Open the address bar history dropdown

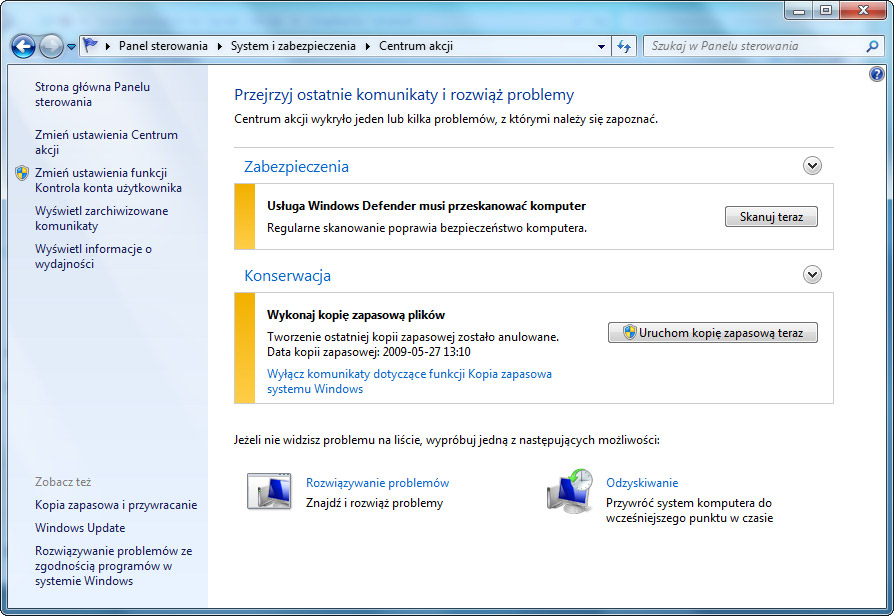pyautogui.click(x=601, y=47)
